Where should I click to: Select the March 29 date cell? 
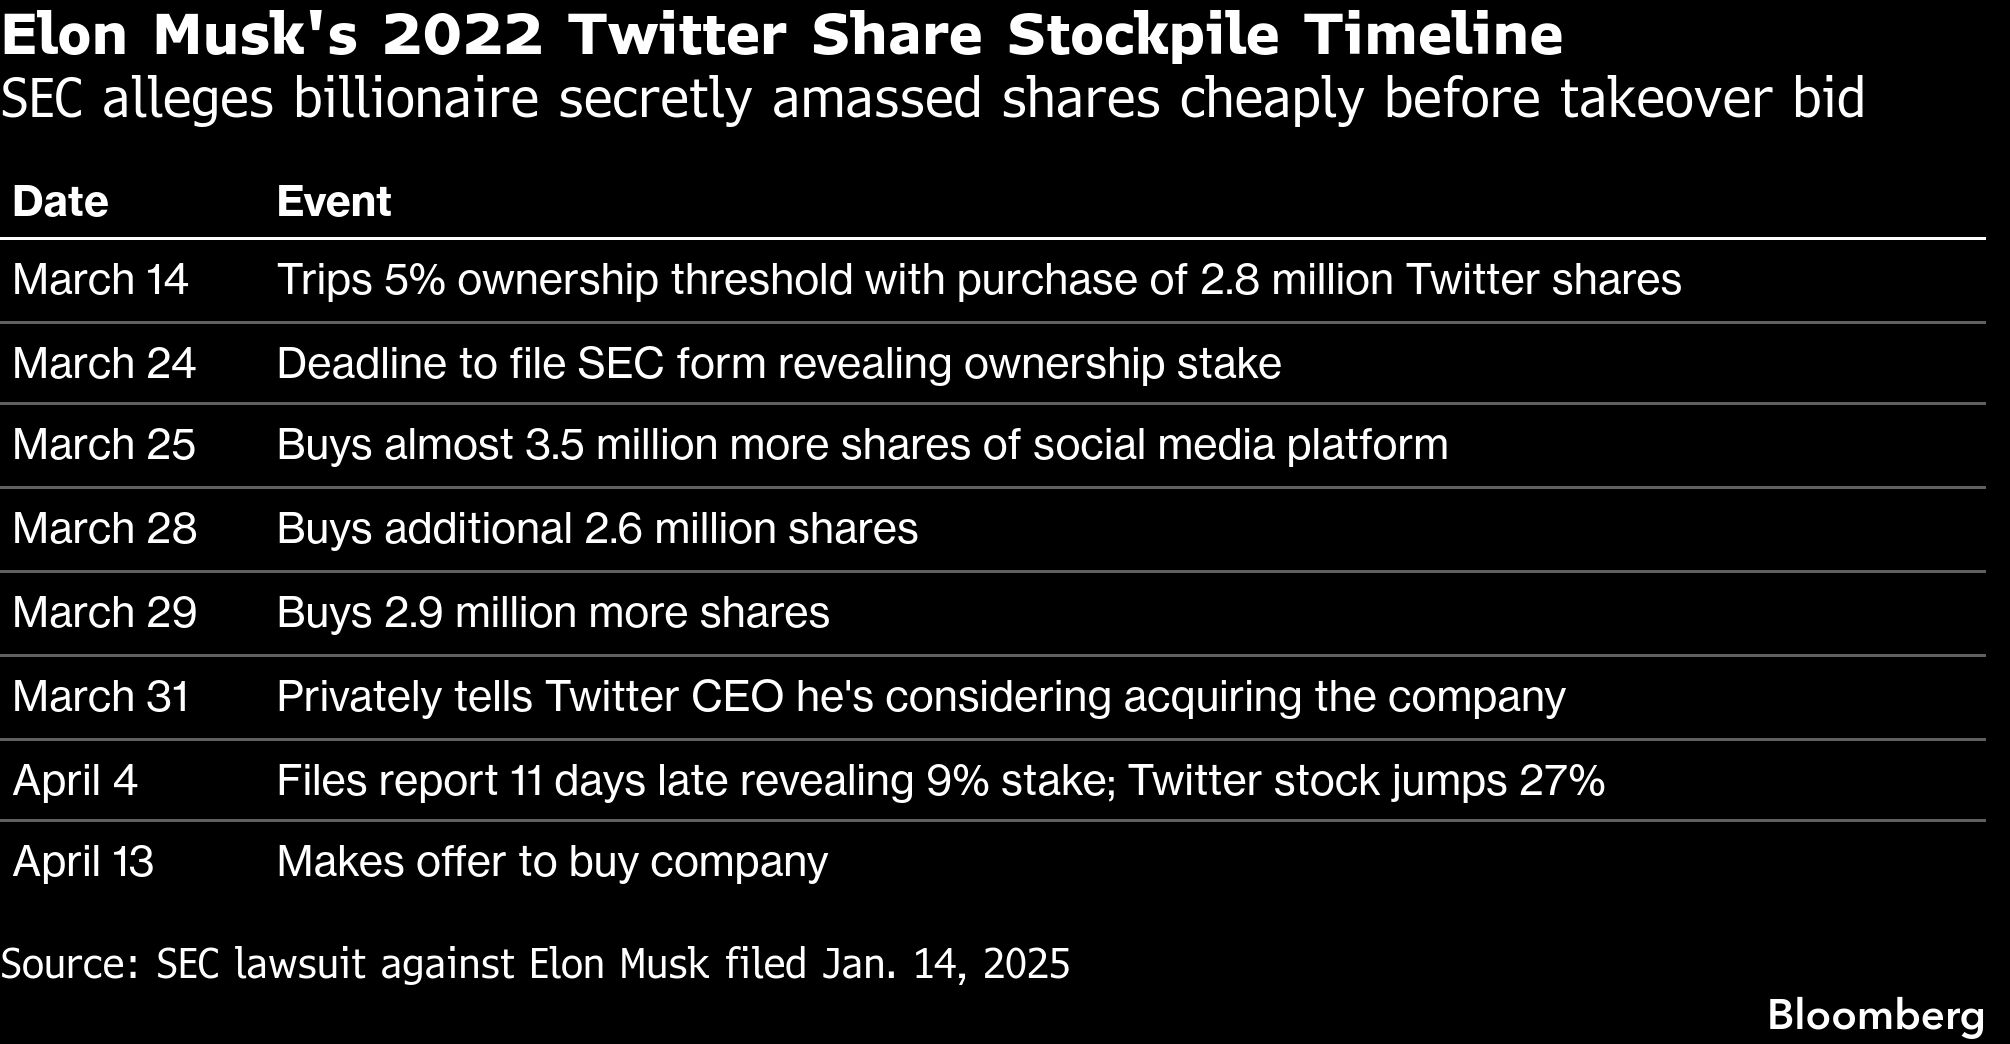[x=105, y=613]
